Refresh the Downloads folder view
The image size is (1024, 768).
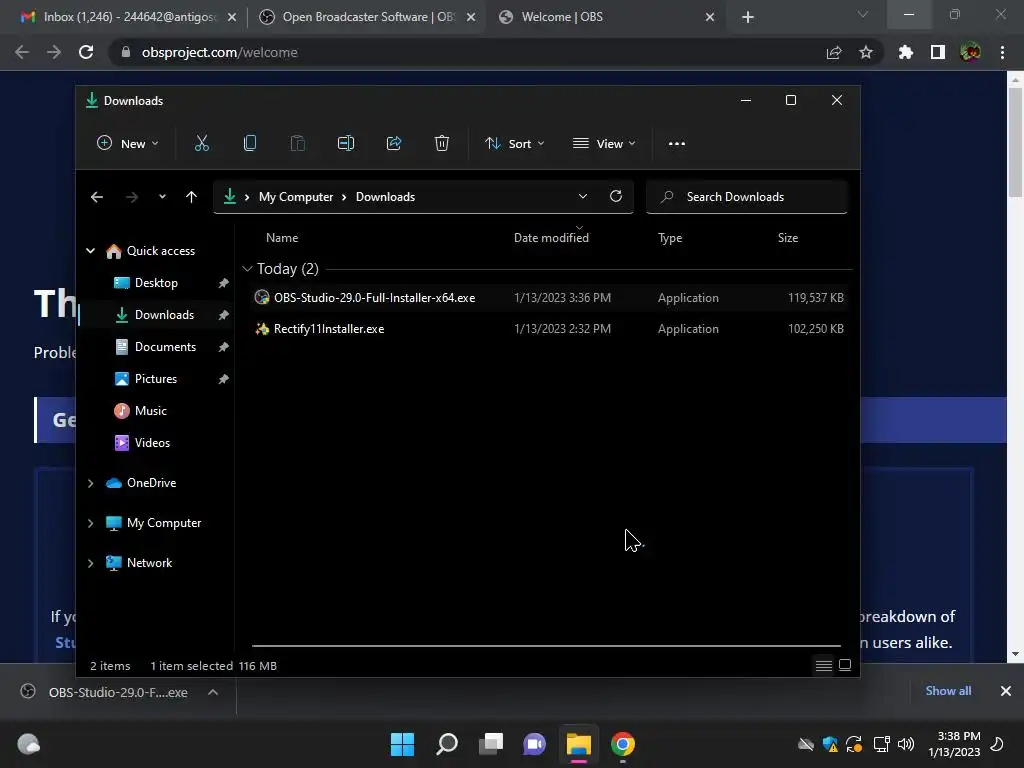(616, 197)
